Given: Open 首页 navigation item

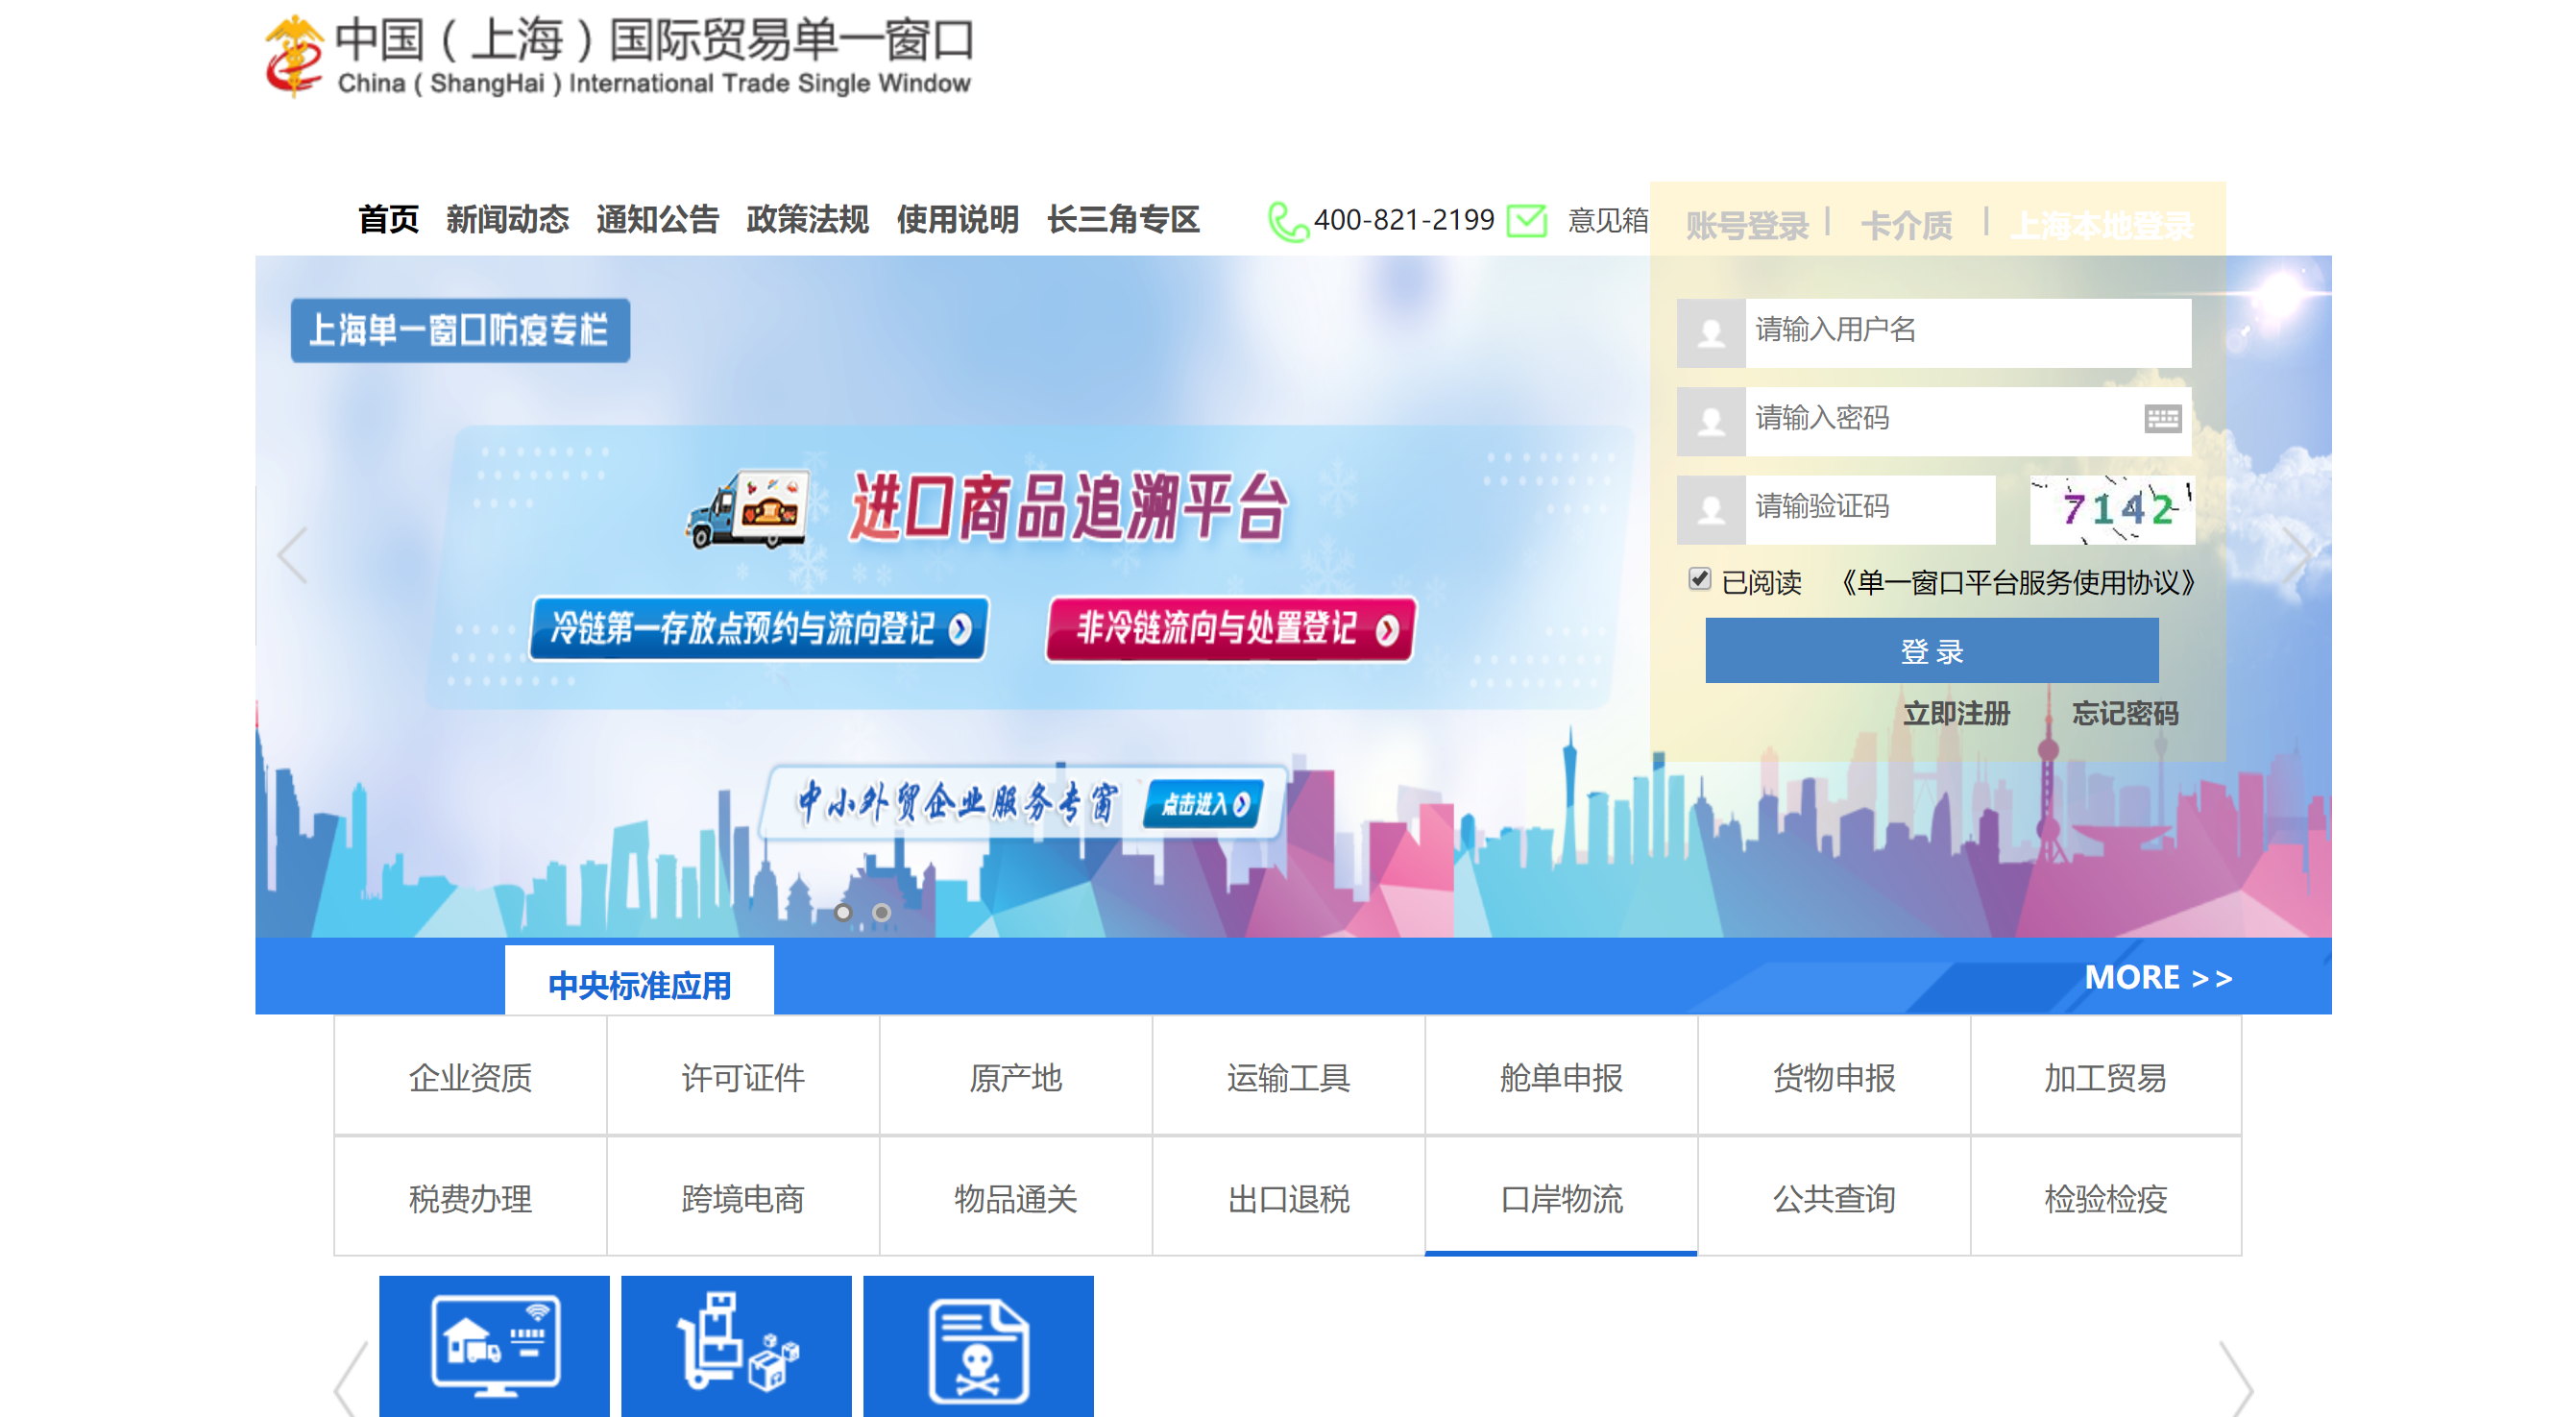Looking at the screenshot, I should [388, 219].
